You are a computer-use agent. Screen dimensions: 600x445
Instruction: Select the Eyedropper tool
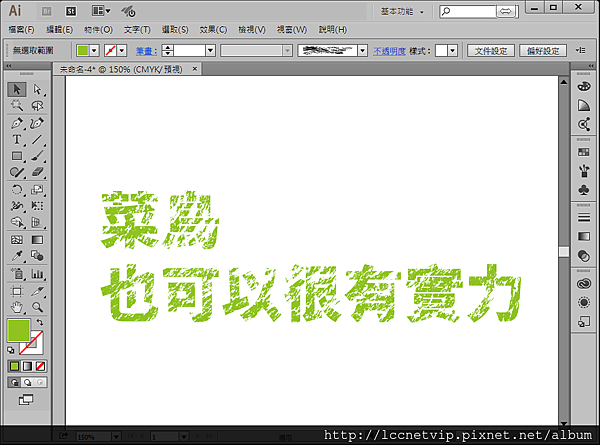coord(17,256)
